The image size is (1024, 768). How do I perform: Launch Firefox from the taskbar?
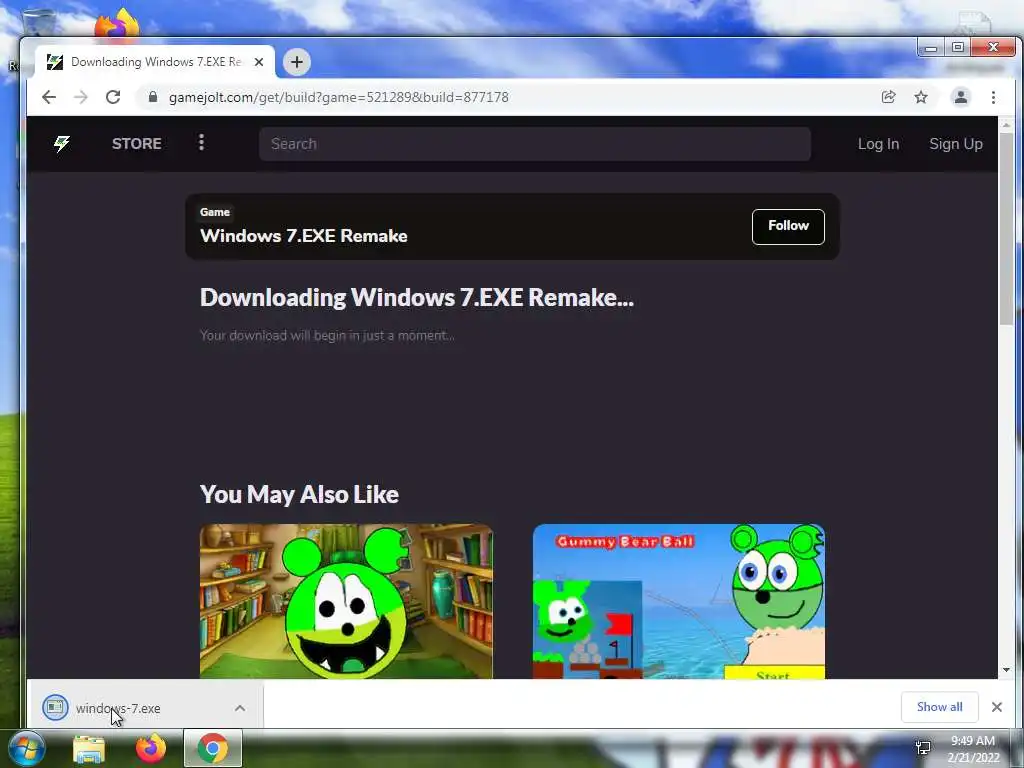point(151,748)
